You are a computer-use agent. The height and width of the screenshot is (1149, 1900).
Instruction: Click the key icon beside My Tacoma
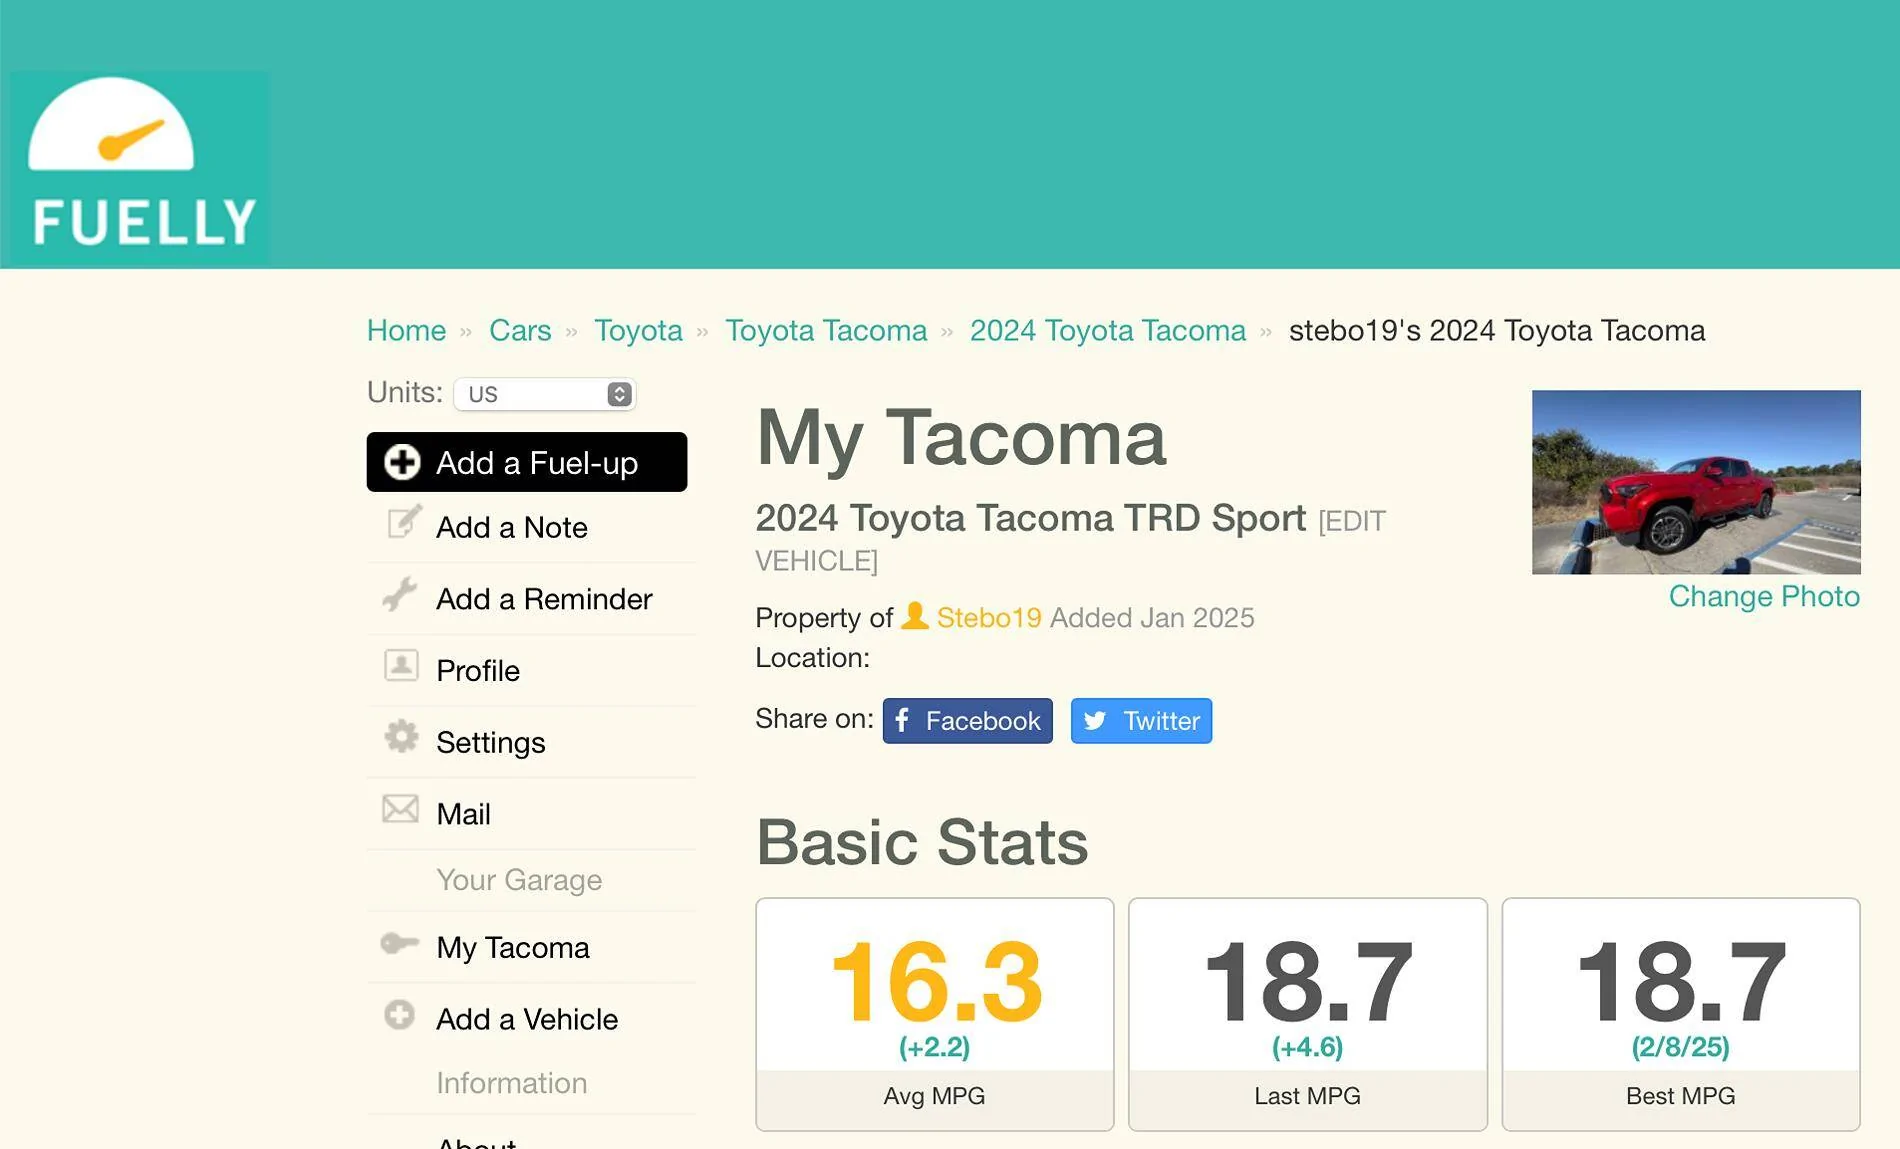[399, 944]
